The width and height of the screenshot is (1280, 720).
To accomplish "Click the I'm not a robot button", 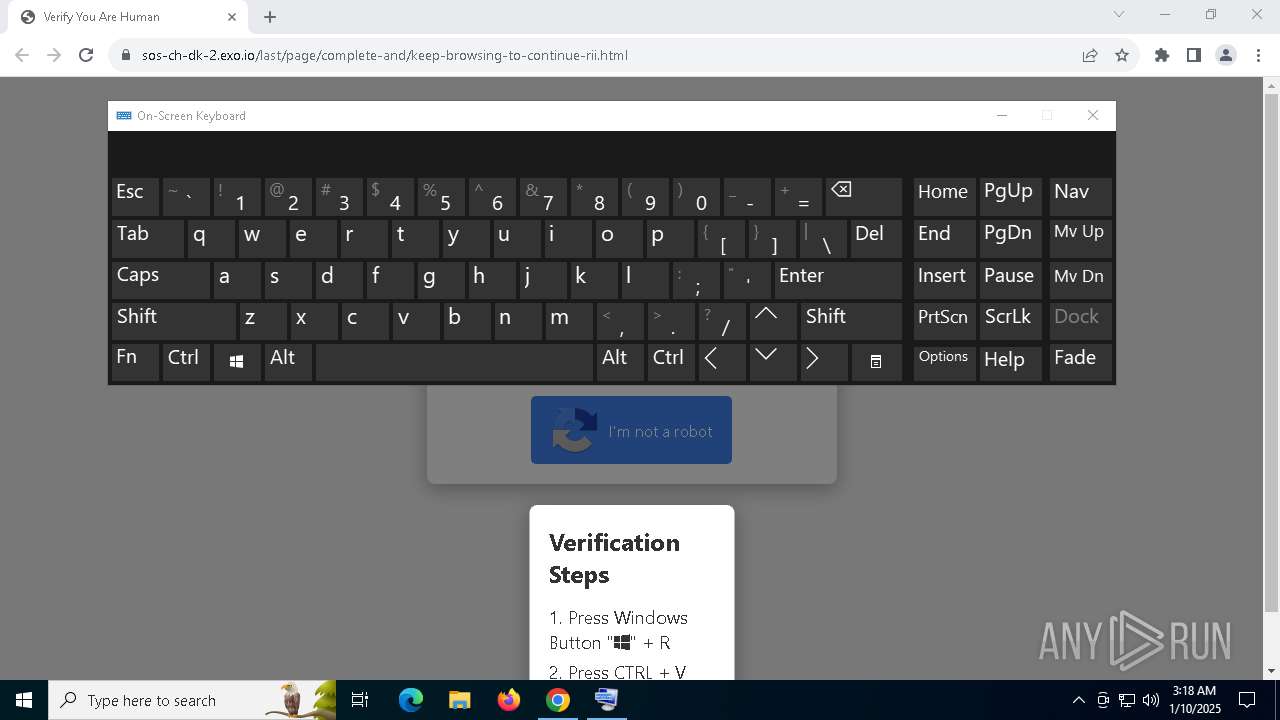I will tap(631, 430).
